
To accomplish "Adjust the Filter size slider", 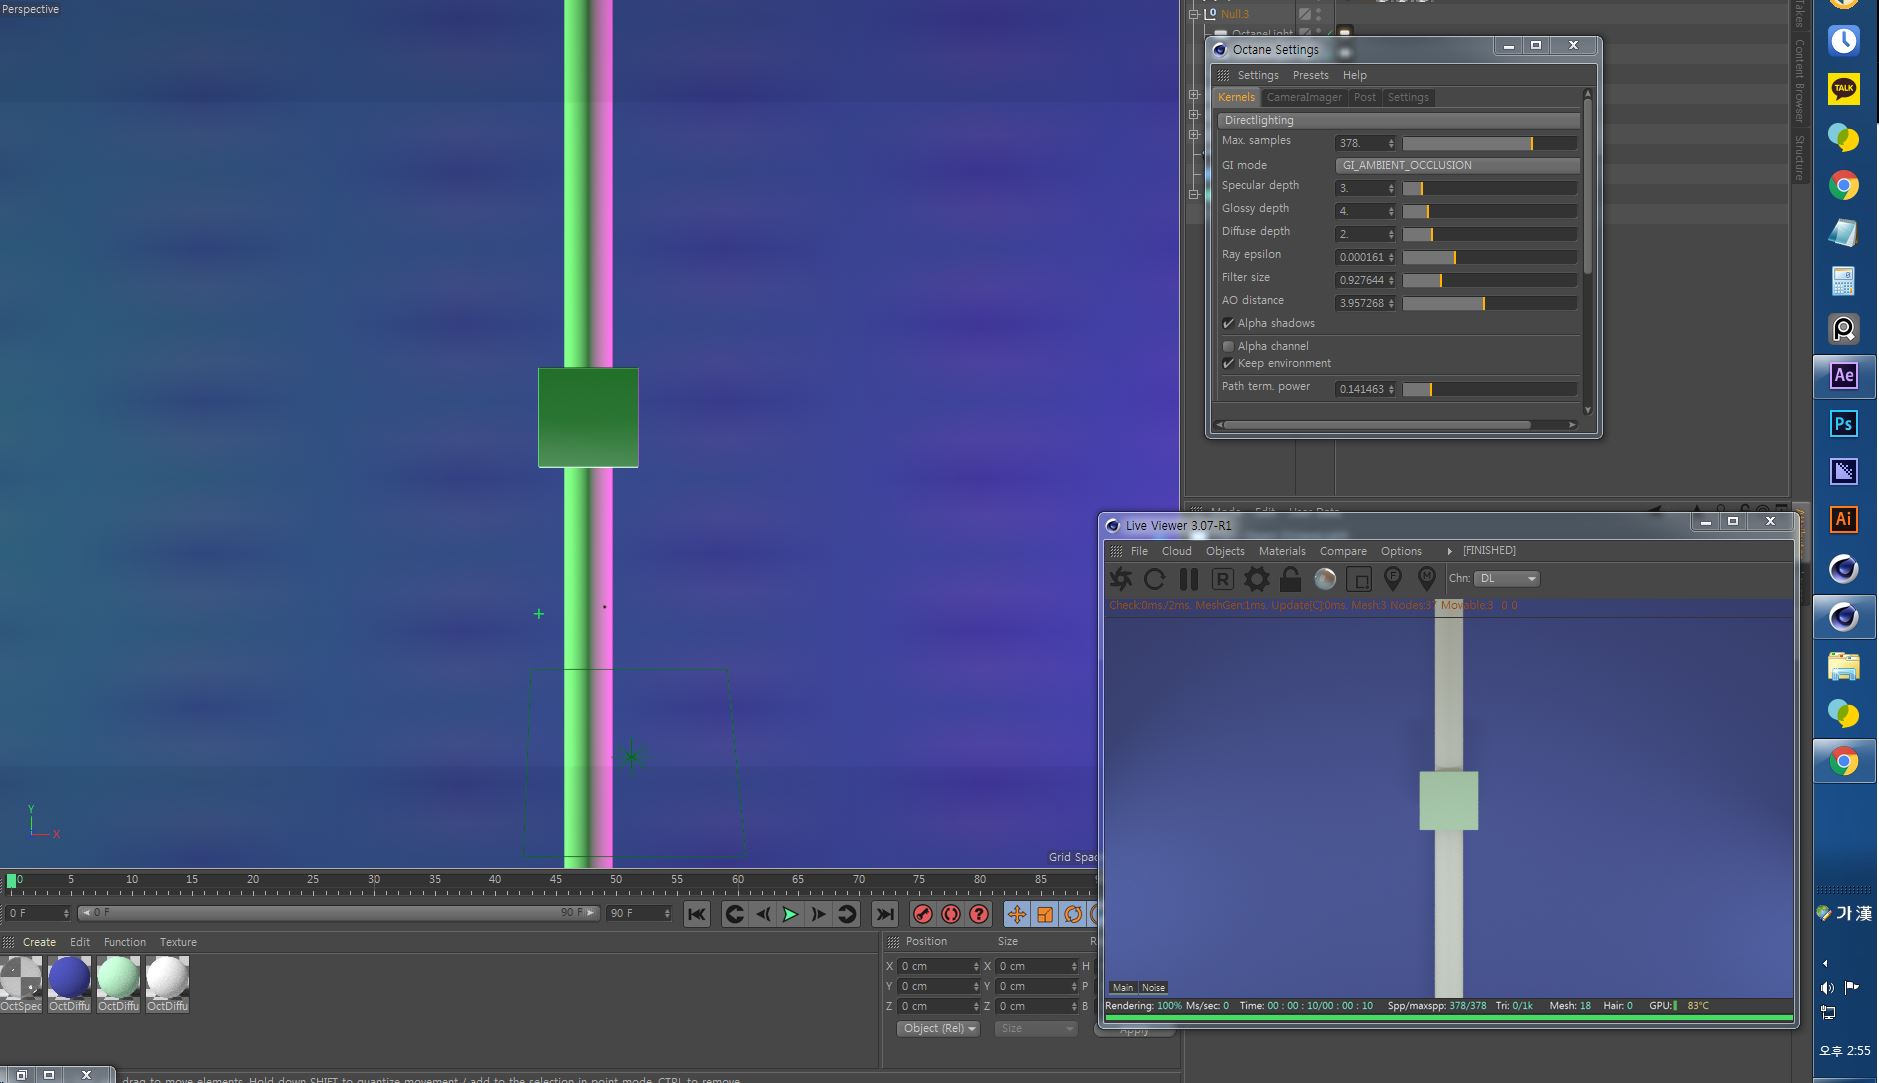I will [x=1489, y=280].
